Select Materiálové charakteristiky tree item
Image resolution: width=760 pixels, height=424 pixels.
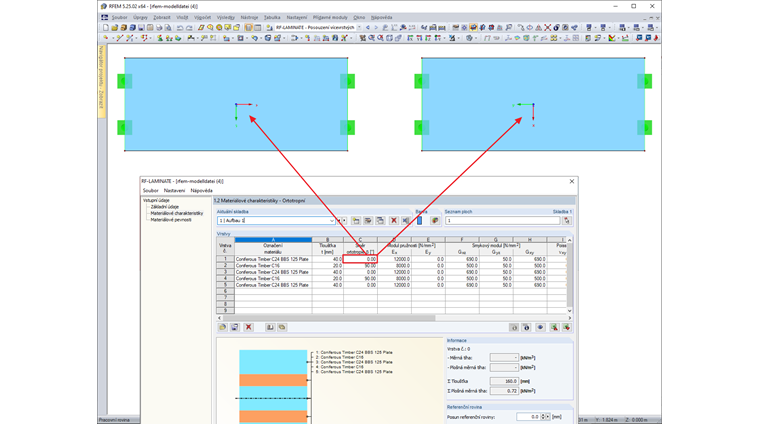pos(177,213)
